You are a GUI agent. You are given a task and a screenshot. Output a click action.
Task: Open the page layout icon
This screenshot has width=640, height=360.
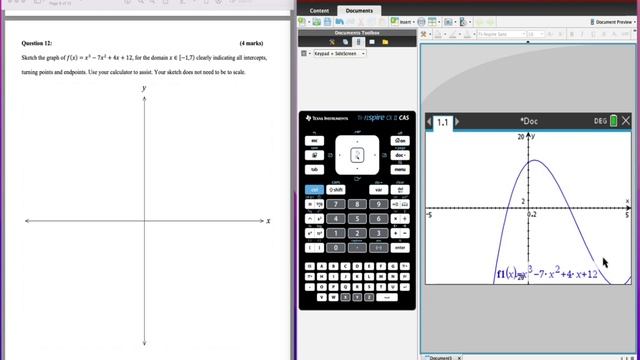point(432,22)
